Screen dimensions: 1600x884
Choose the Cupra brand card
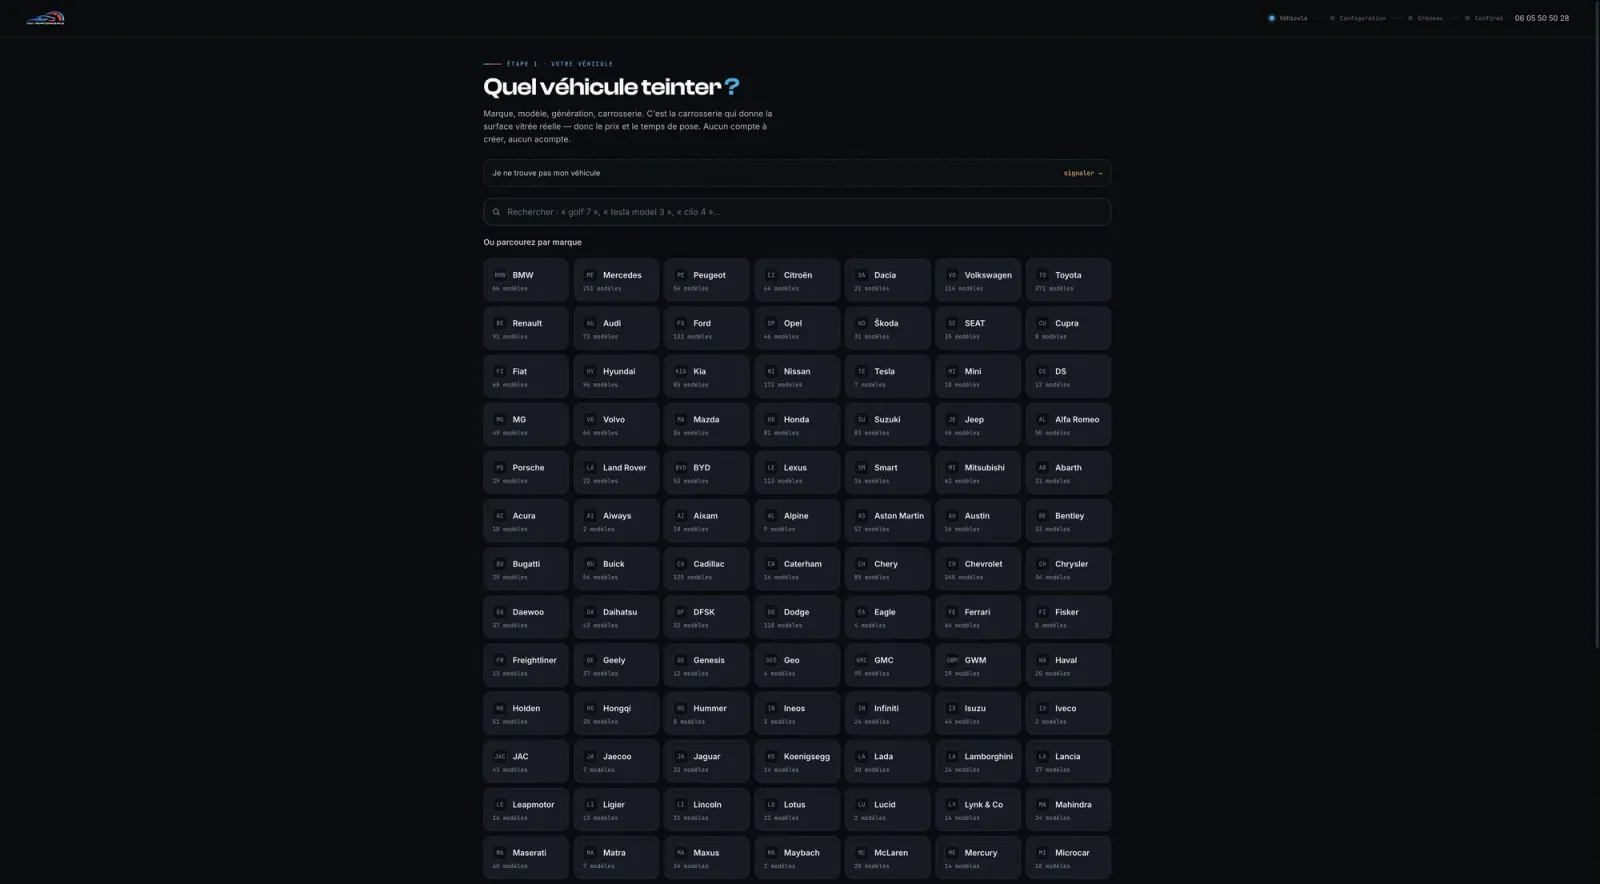tap(1068, 328)
